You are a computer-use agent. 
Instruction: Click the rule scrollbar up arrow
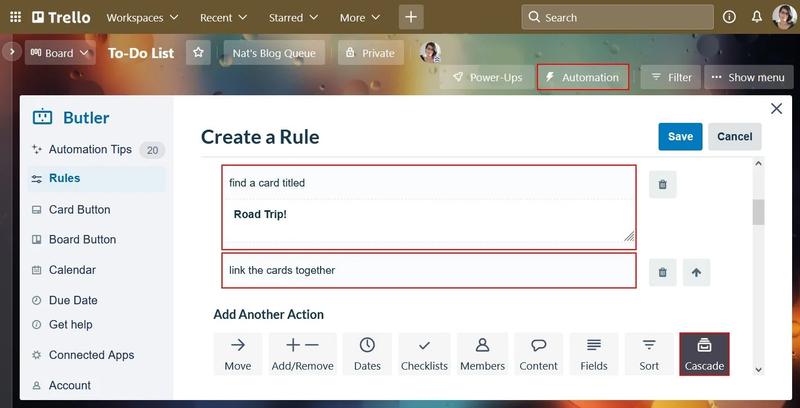pyautogui.click(x=758, y=164)
